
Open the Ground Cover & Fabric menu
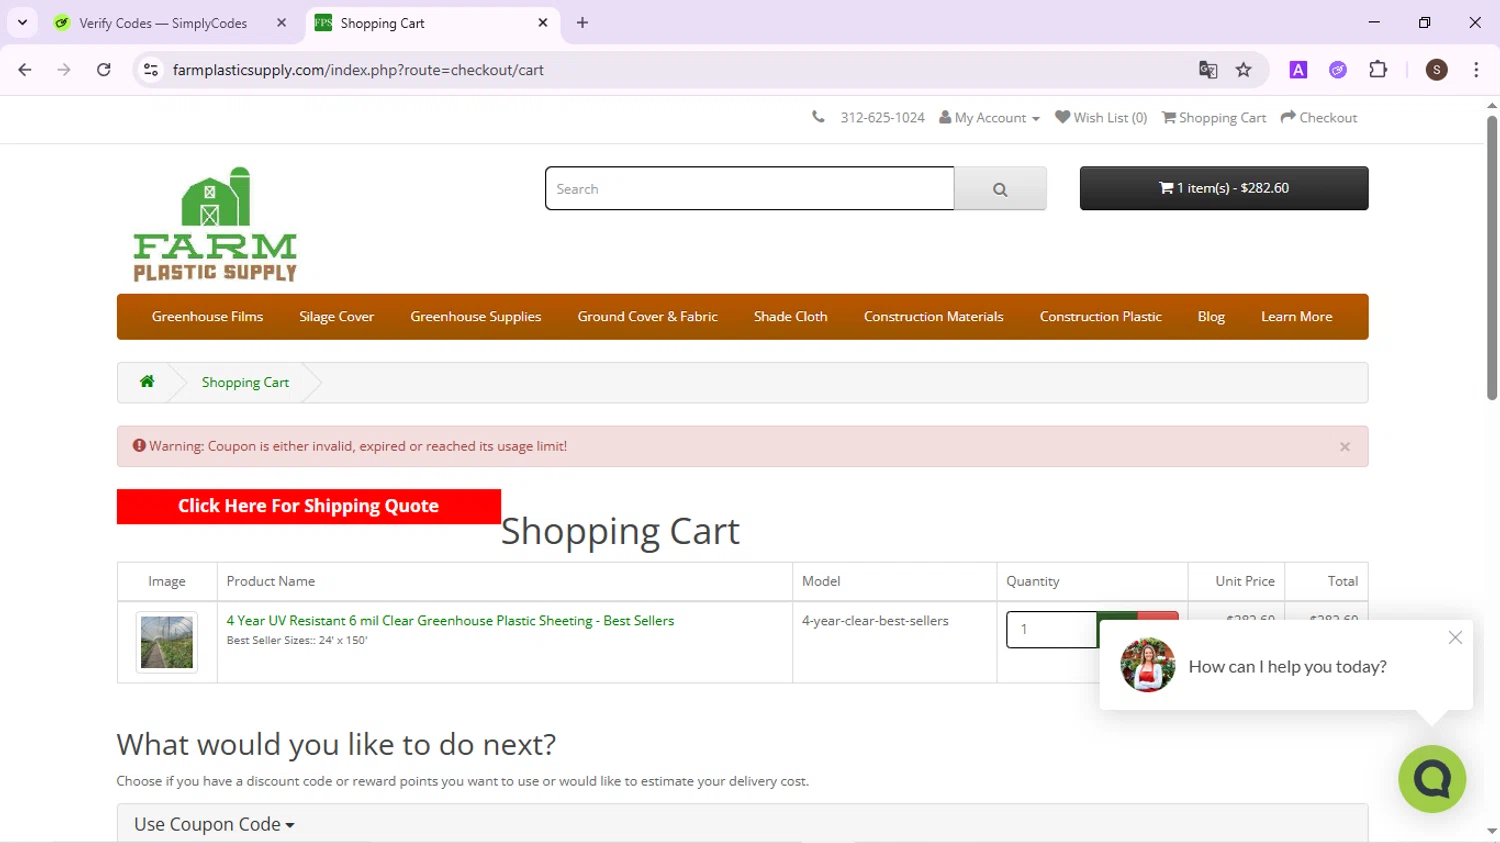coord(648,317)
